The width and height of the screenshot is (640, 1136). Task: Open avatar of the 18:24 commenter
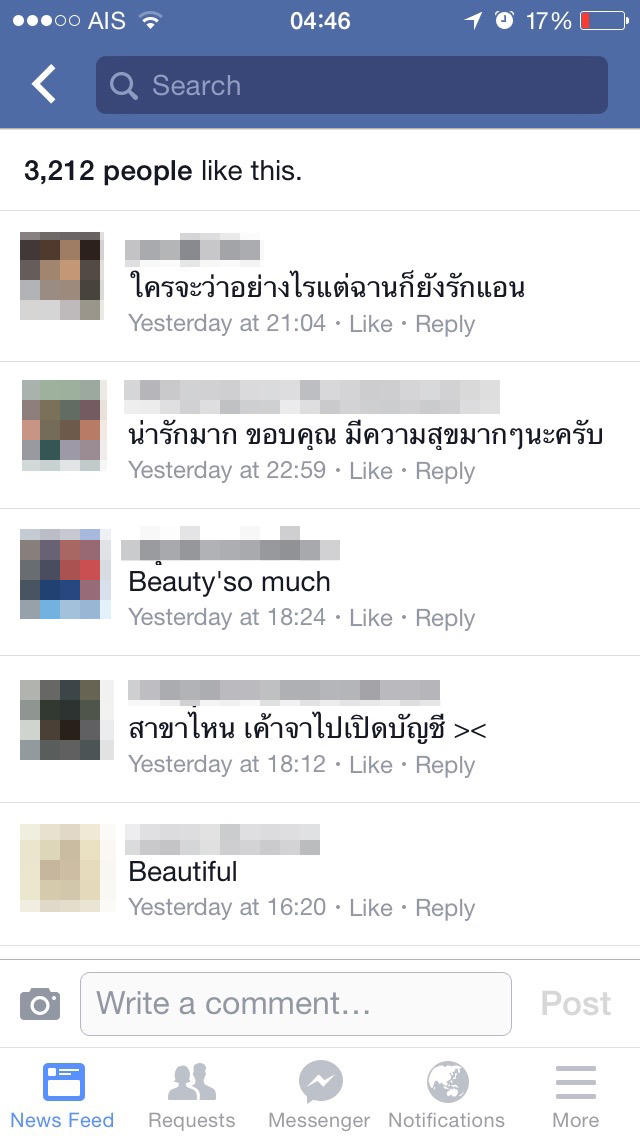click(x=65, y=574)
